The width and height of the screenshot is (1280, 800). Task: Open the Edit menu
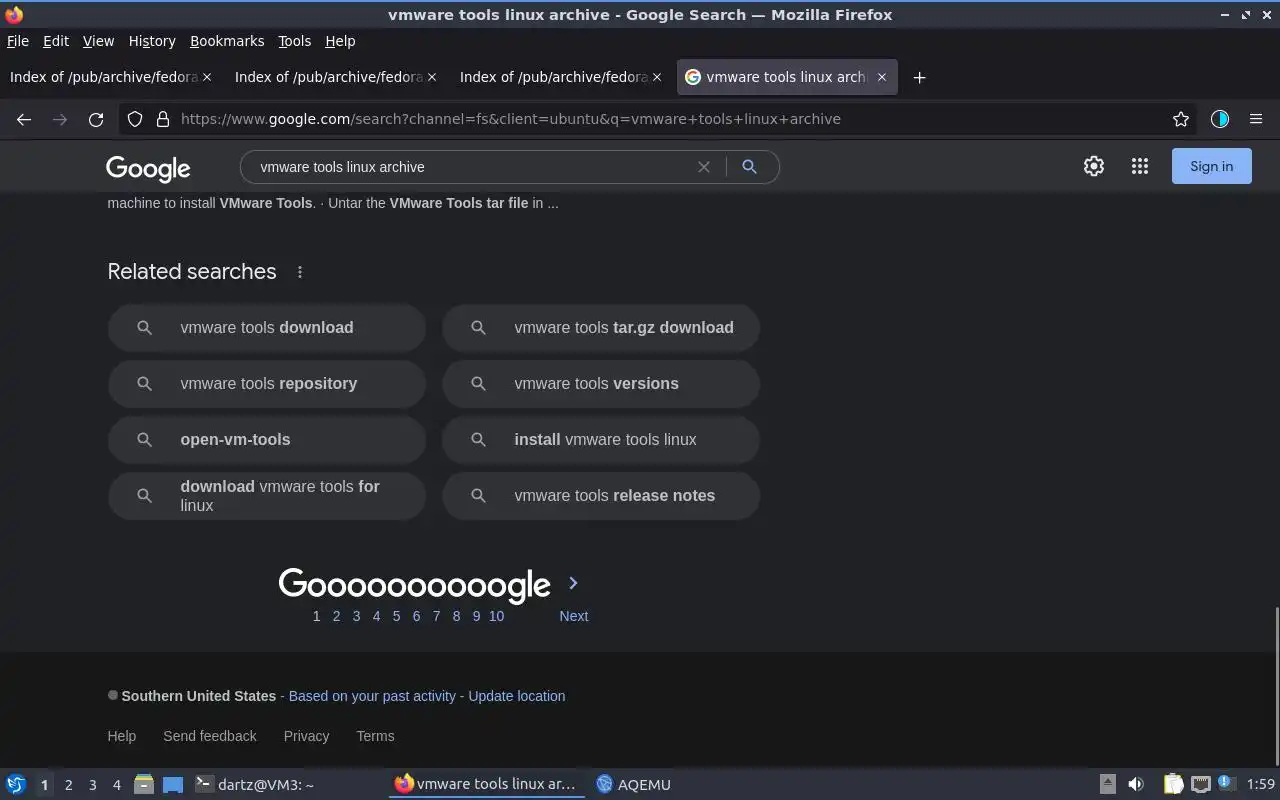[x=56, y=41]
